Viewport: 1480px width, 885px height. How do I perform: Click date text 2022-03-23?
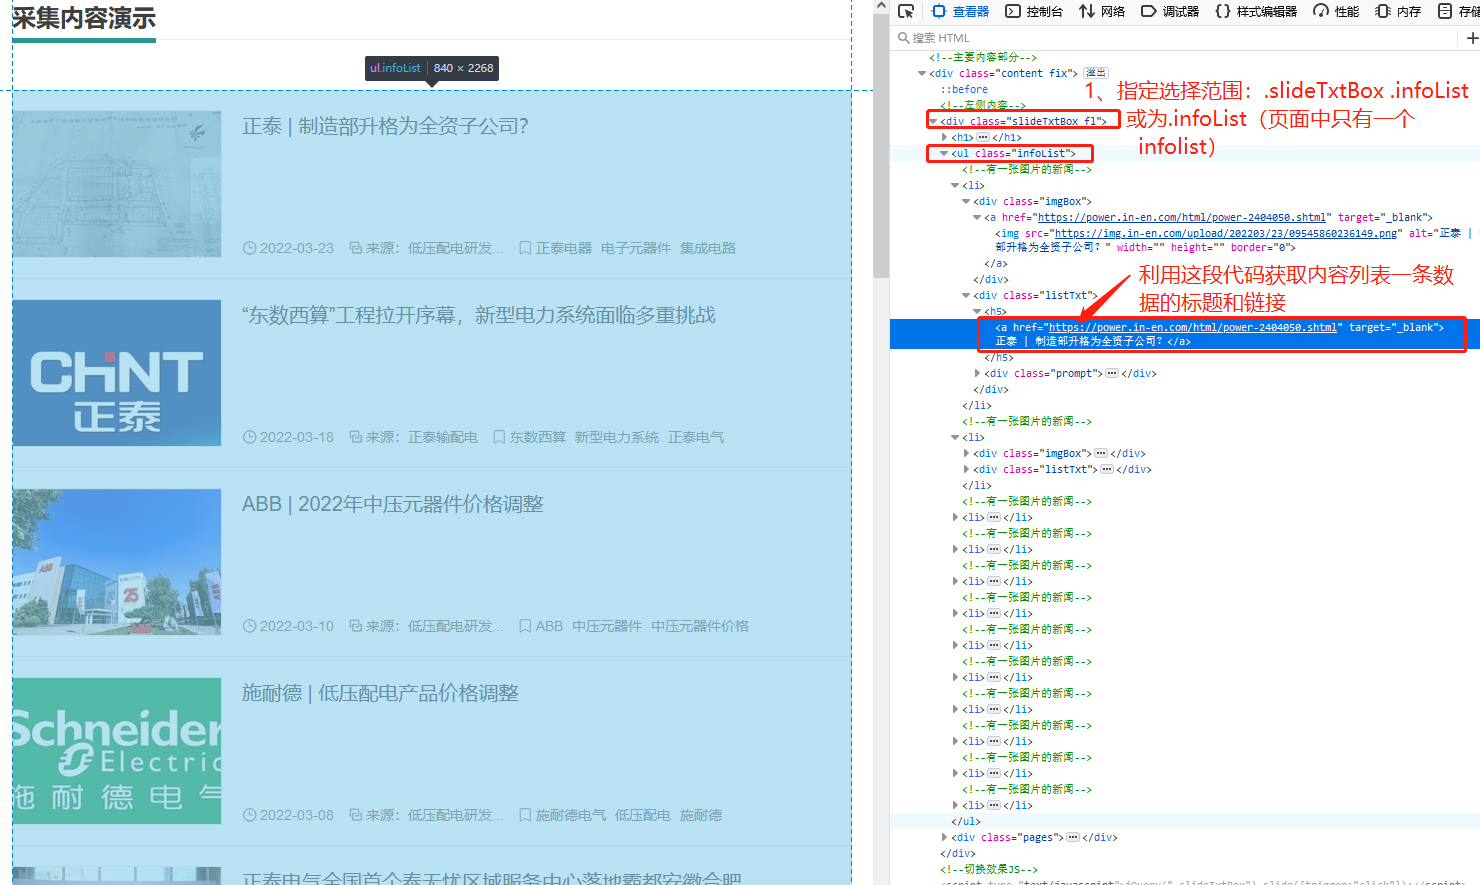(297, 248)
